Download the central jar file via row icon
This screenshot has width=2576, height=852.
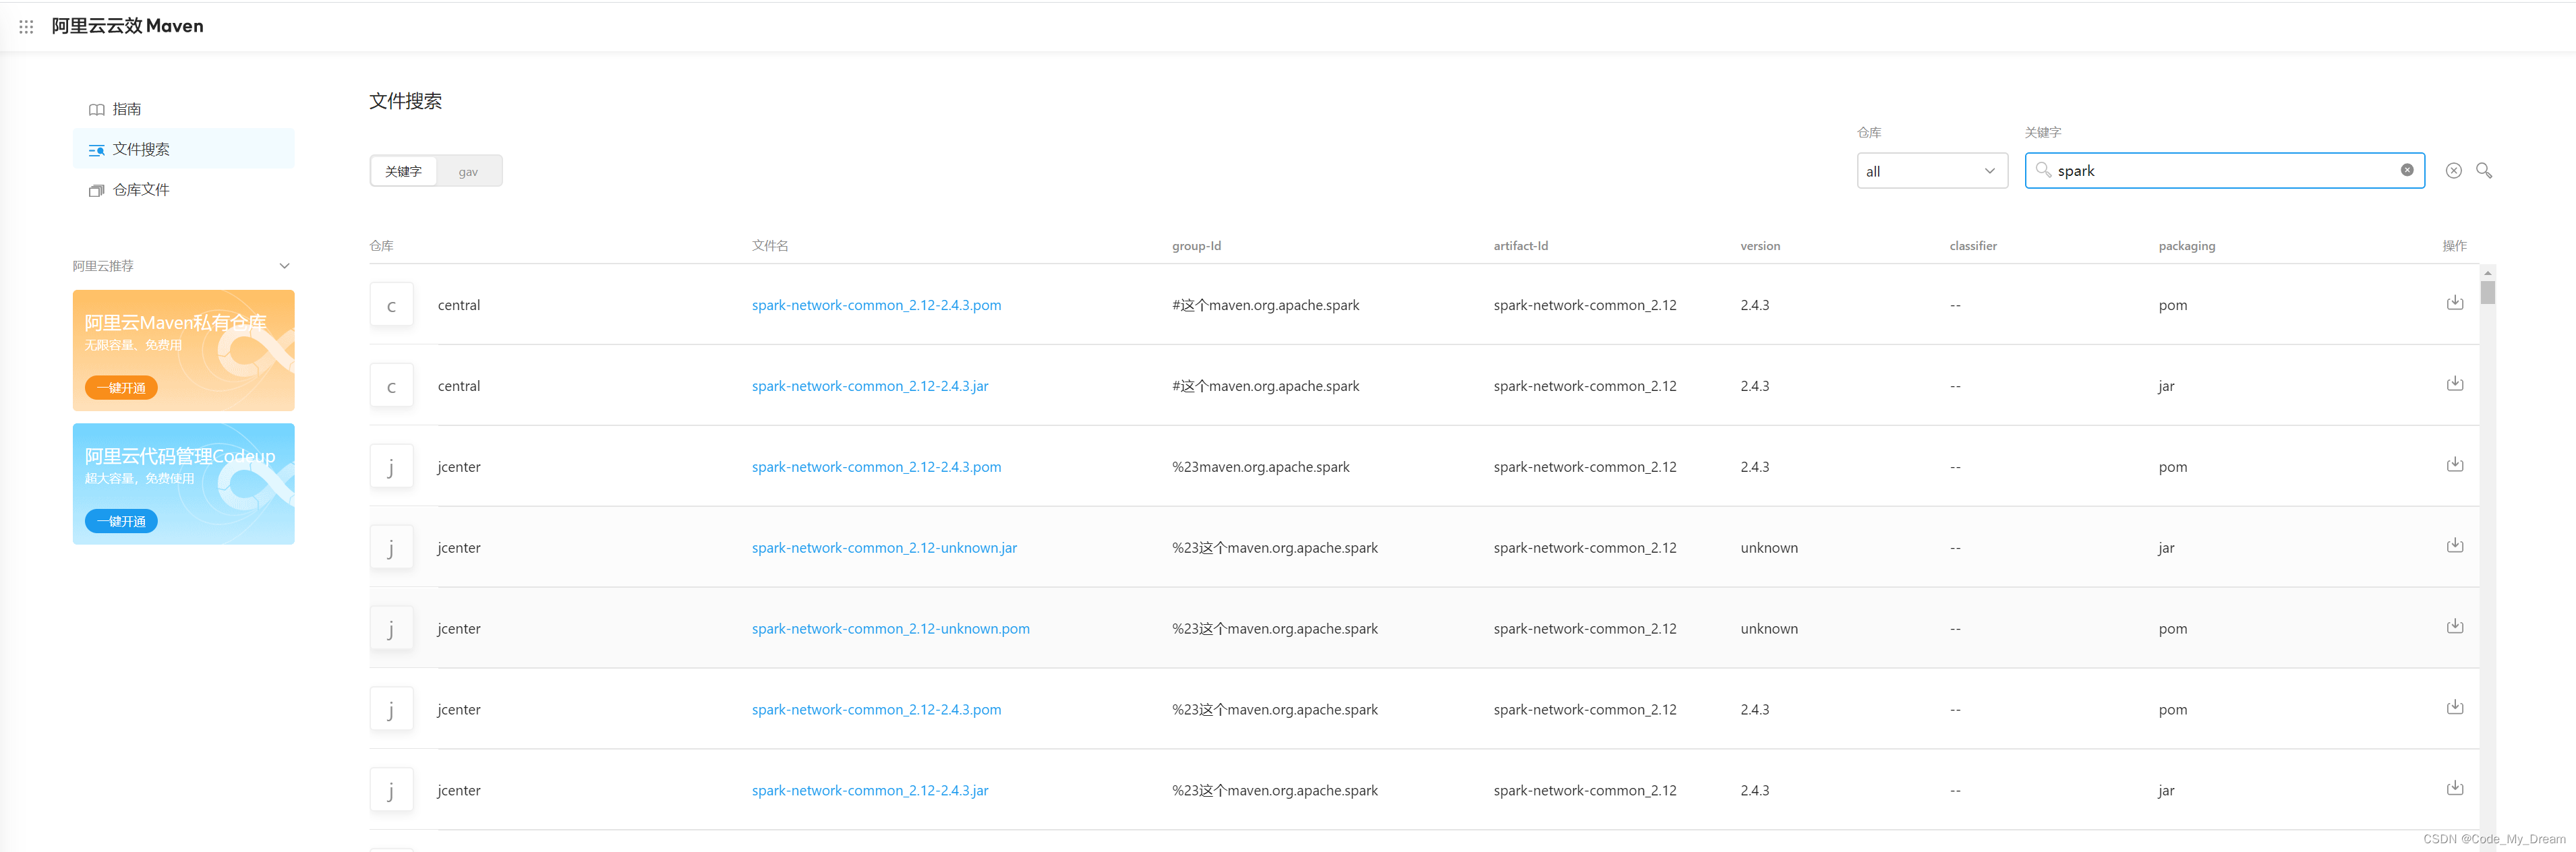pos(2454,383)
